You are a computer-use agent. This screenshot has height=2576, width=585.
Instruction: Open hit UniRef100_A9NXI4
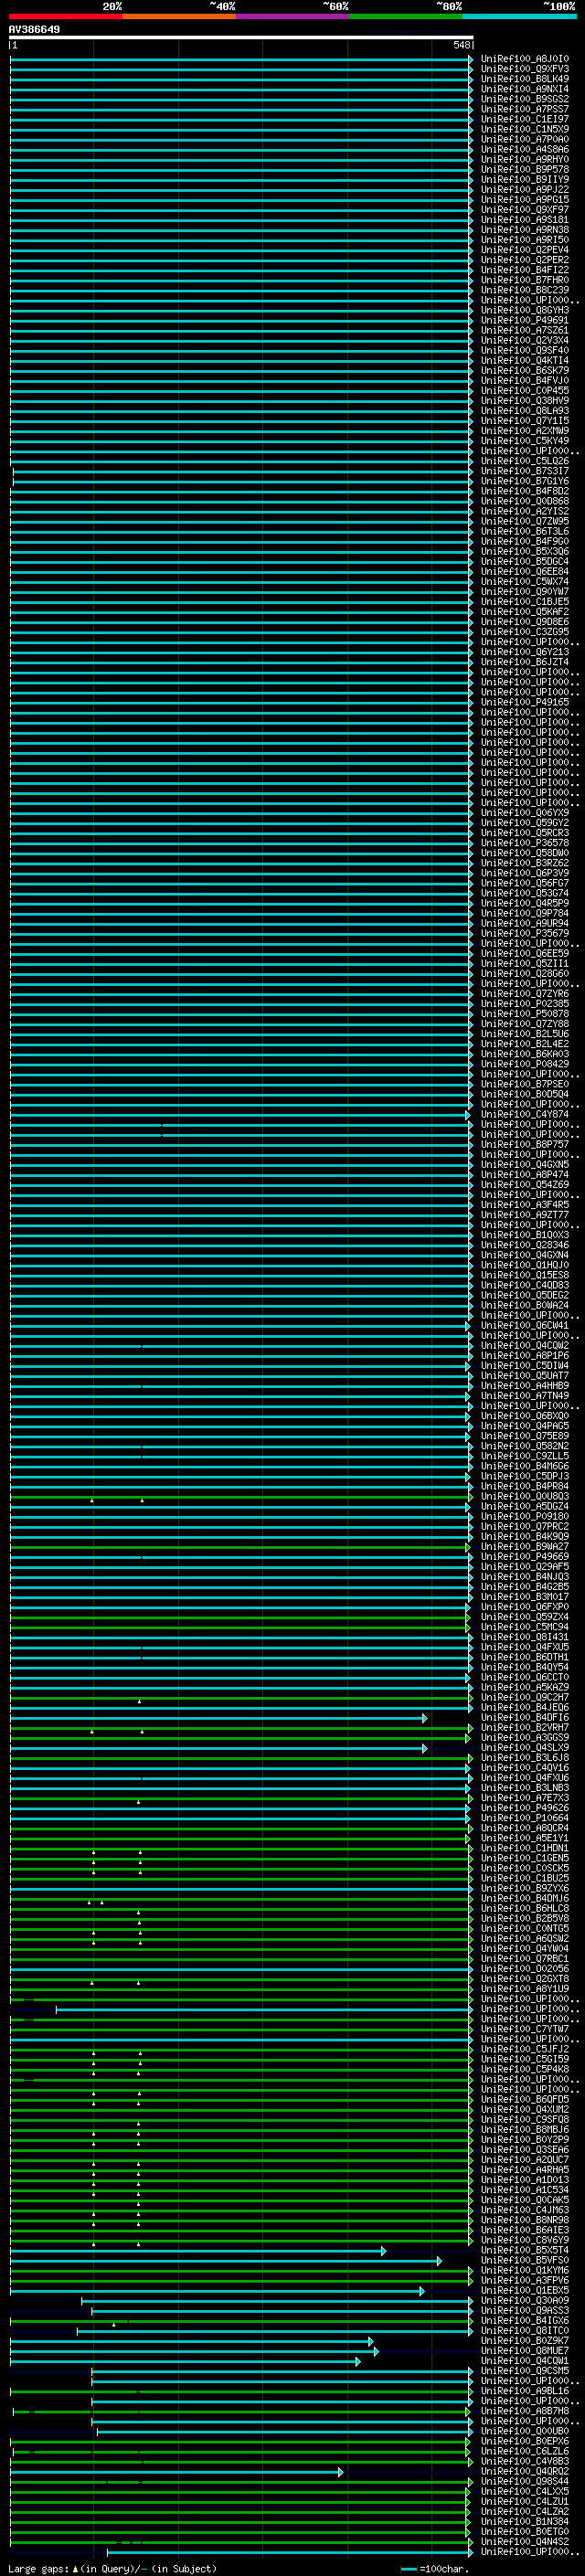[525, 89]
